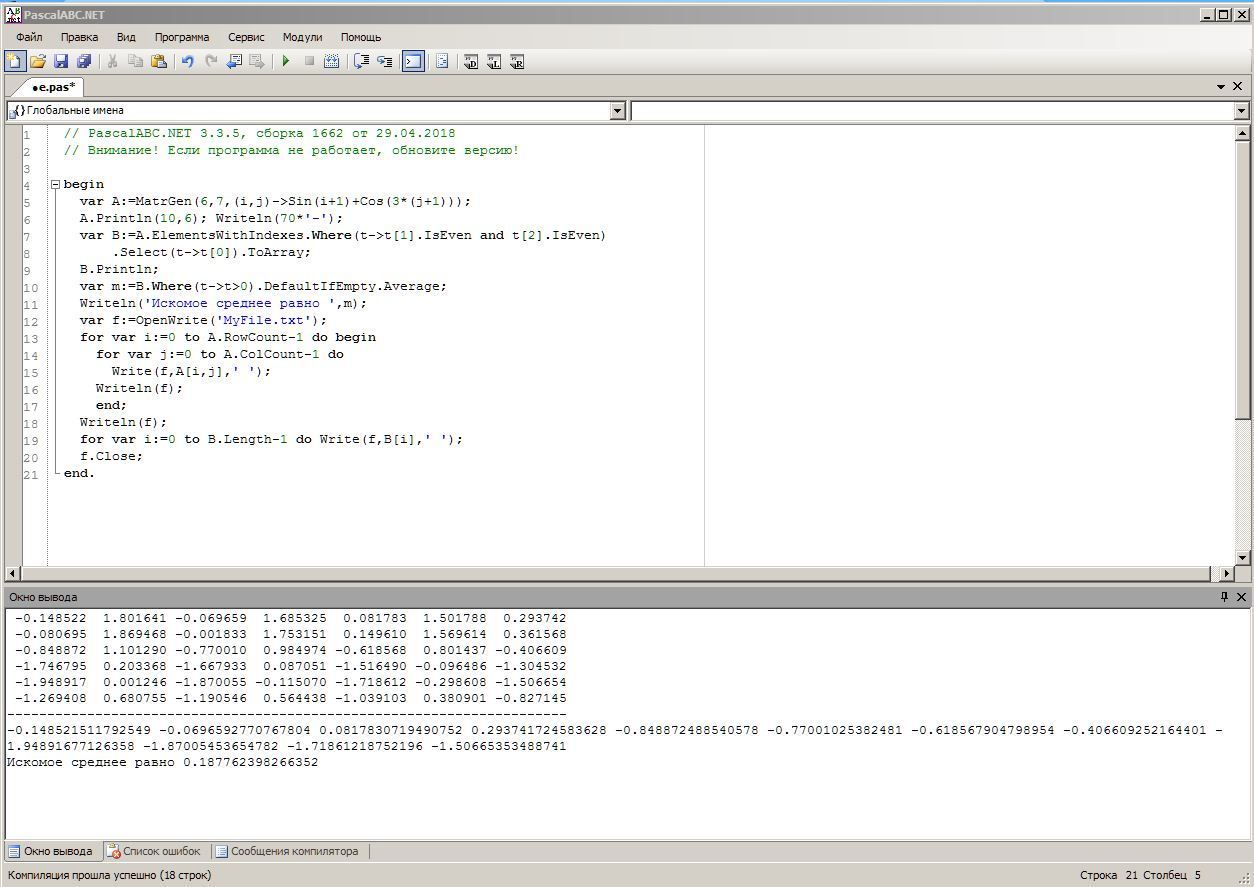The width and height of the screenshot is (1254, 887).
Task: Open the document tab list arrow
Action: click(x=1221, y=87)
